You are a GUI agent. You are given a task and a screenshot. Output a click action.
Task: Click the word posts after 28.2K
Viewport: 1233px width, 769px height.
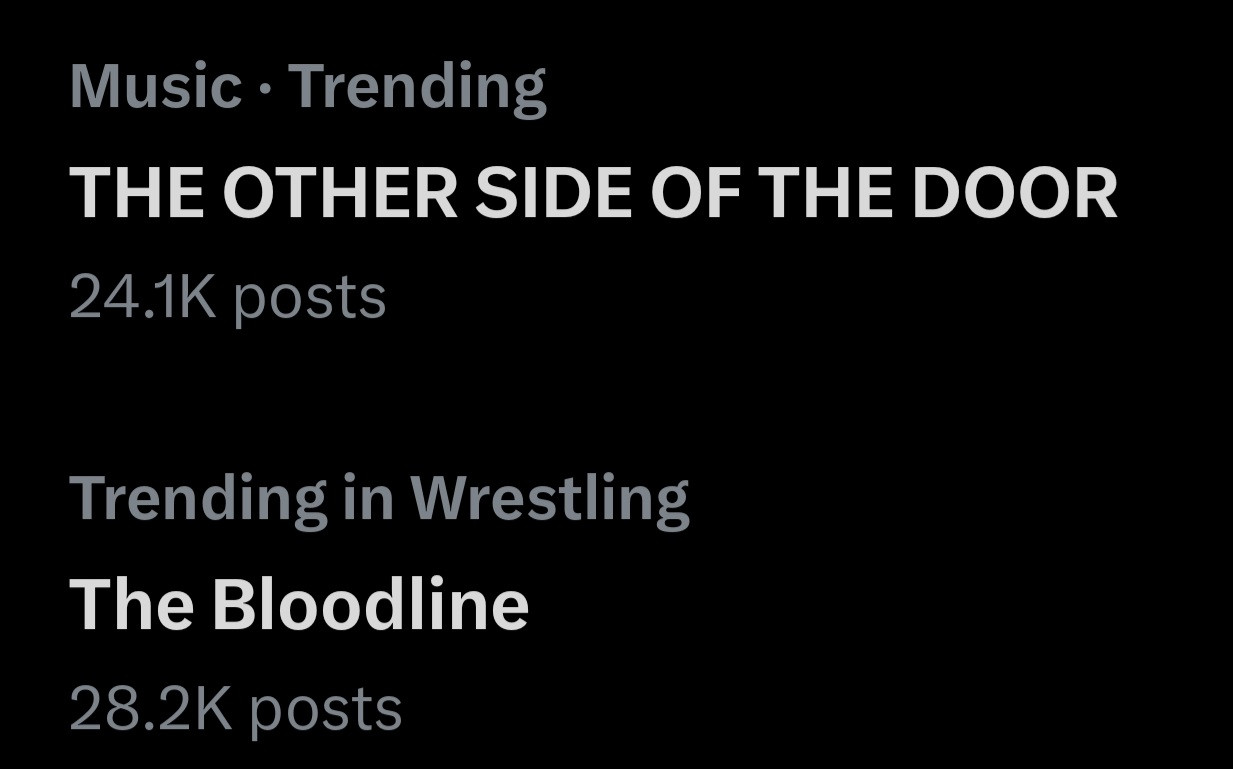[x=325, y=709]
